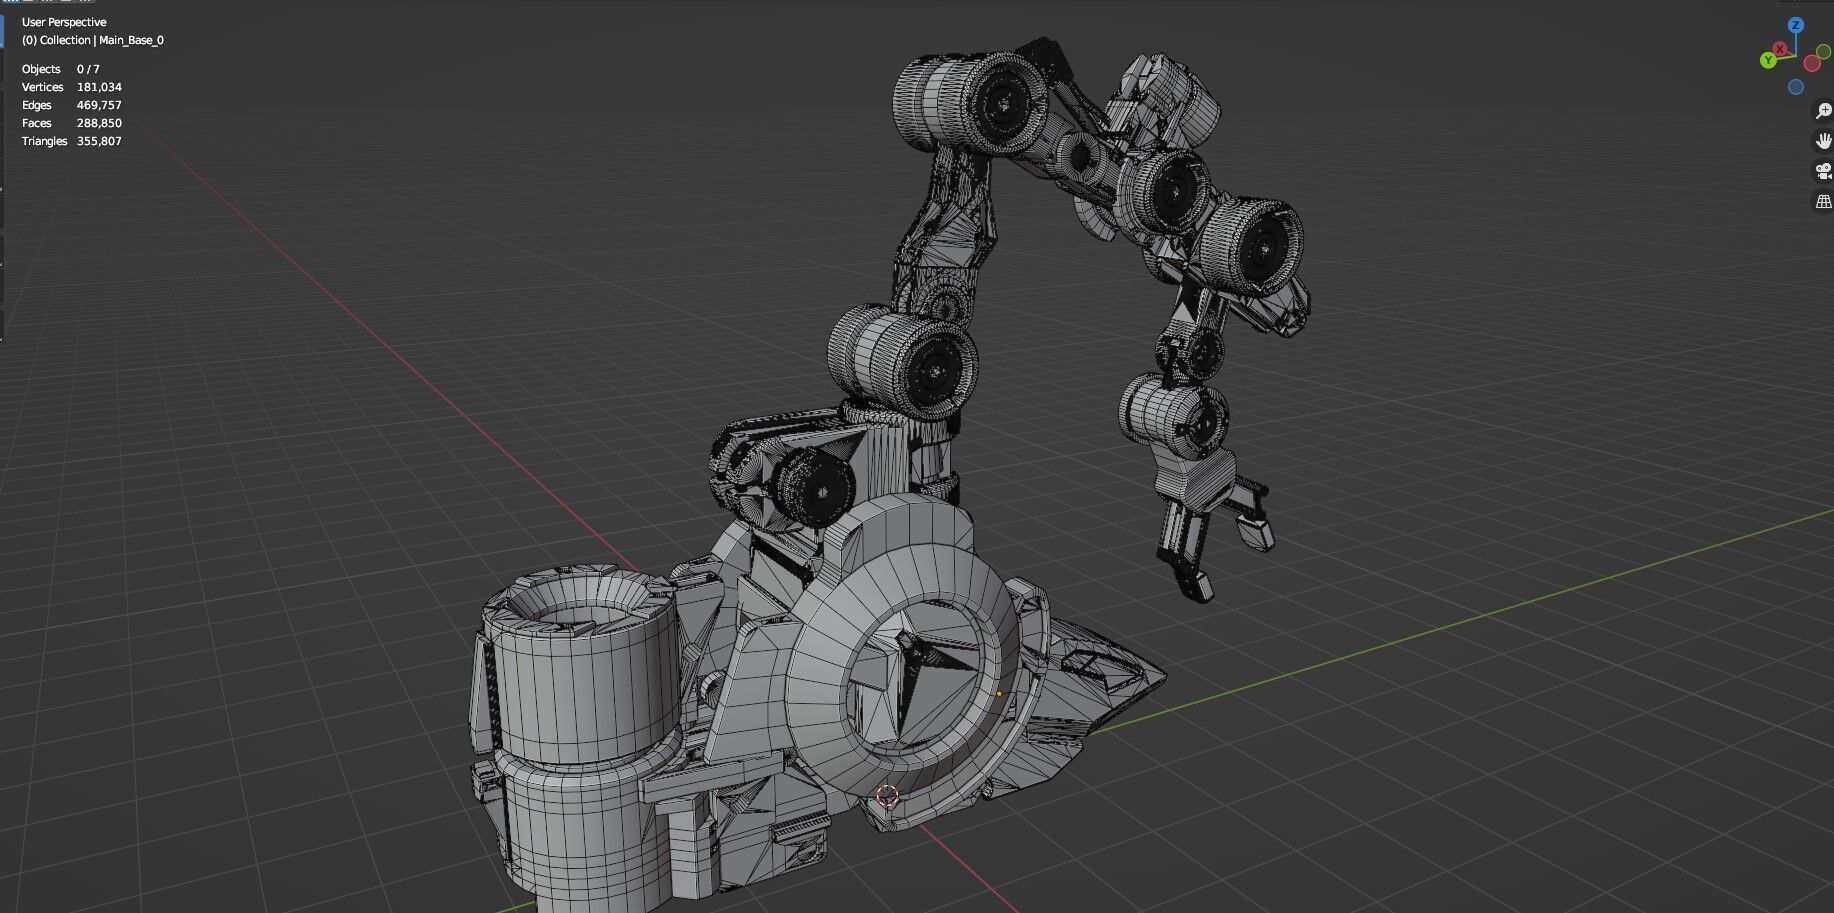Viewport: 1834px width, 913px height.
Task: Click the zoom view magnifier icon
Action: pos(1823,110)
